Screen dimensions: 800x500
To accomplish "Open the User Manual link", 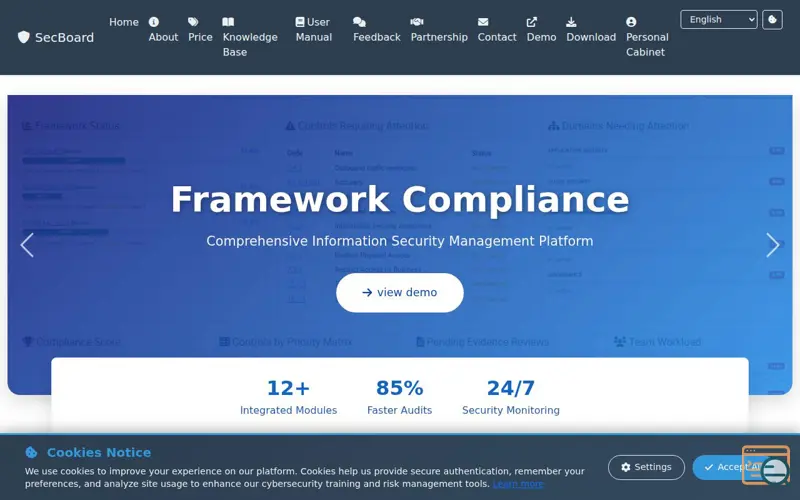I will [314, 30].
